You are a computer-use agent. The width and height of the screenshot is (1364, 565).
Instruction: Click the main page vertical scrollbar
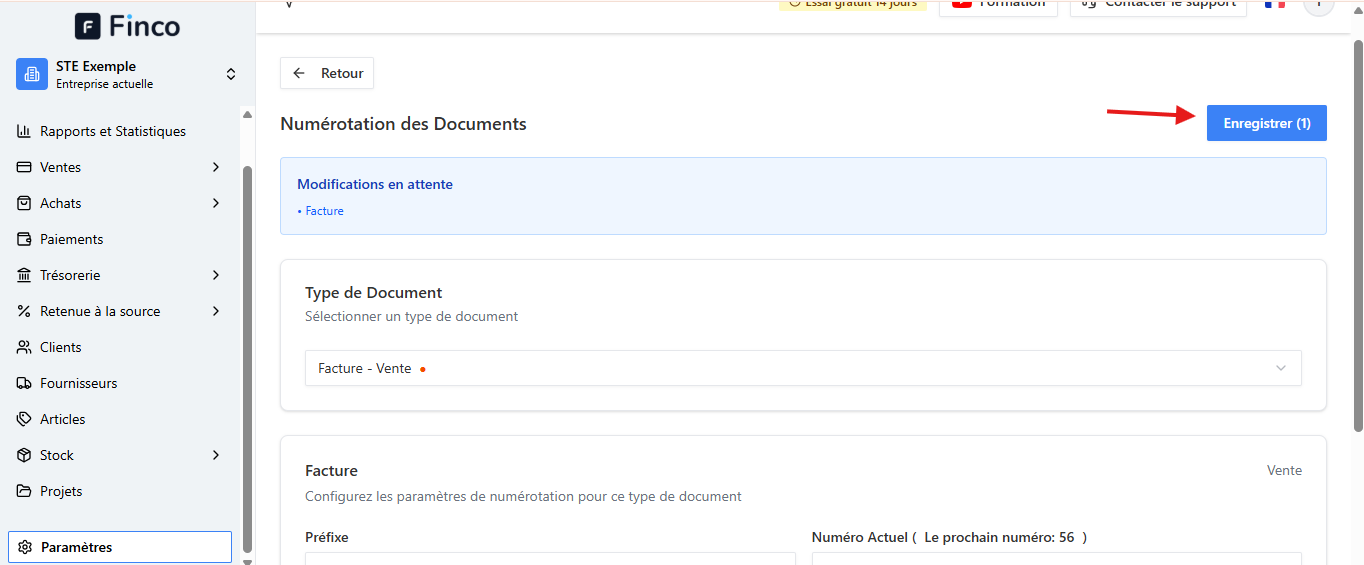1357,235
